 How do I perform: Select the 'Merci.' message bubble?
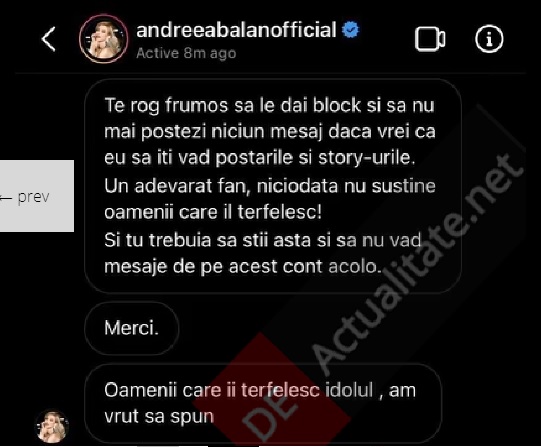[x=132, y=328]
